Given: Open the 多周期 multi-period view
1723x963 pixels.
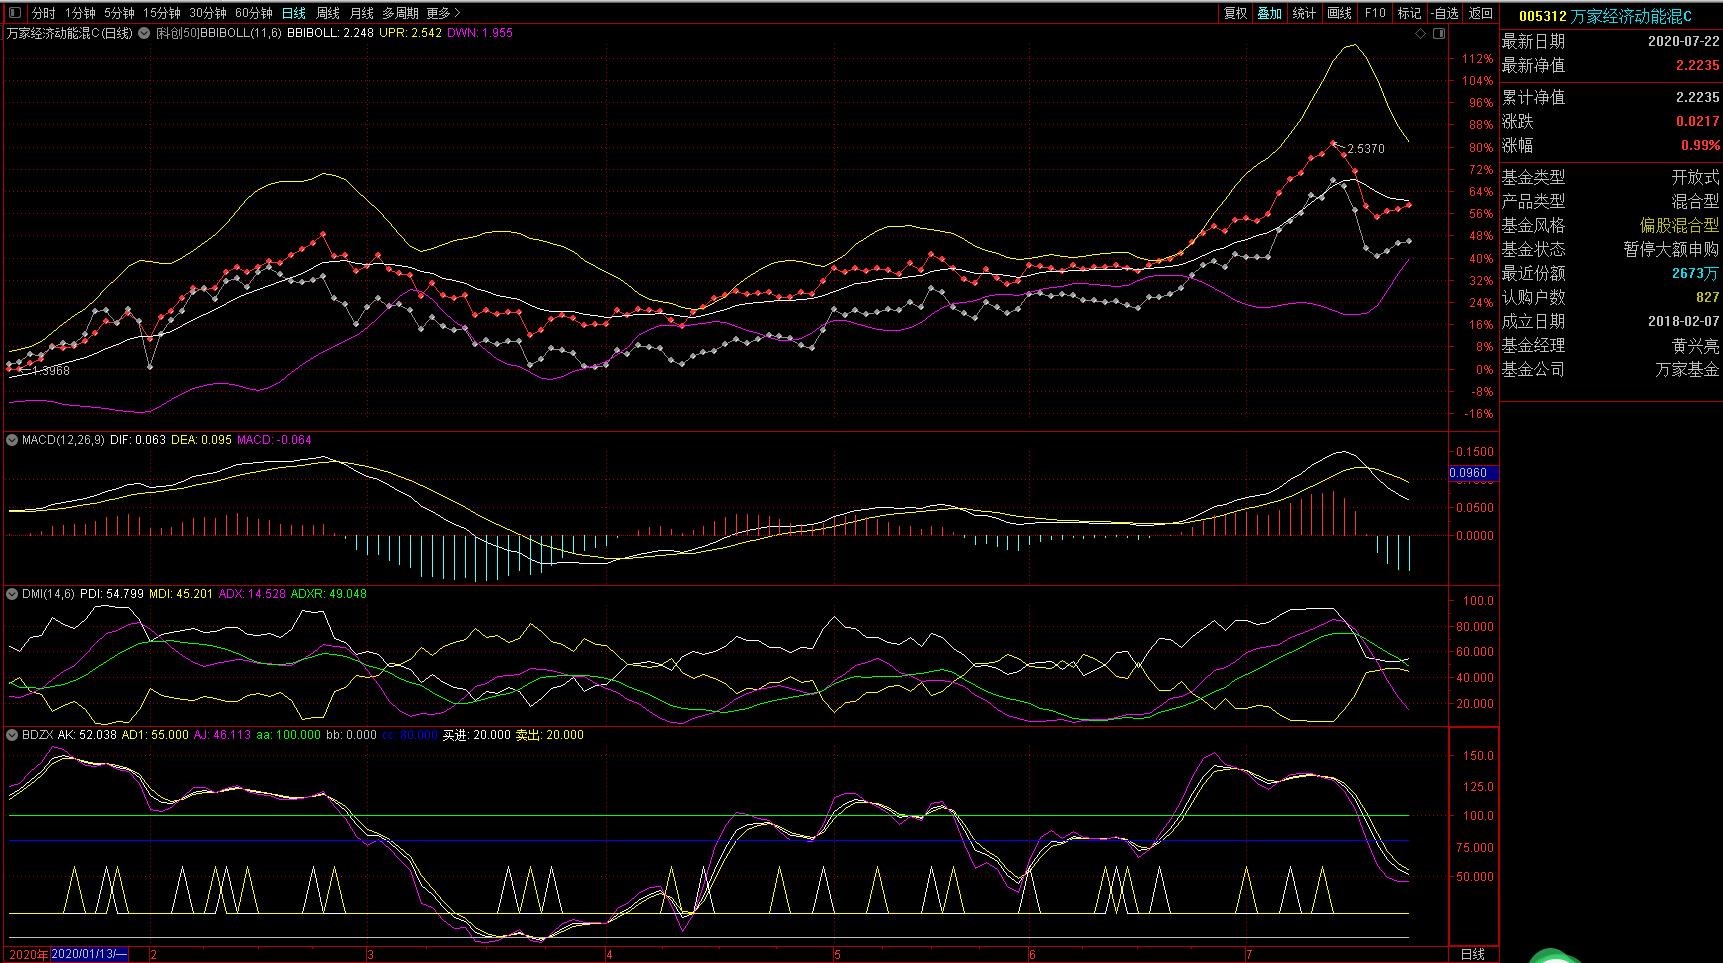Looking at the screenshot, I should coord(400,13).
